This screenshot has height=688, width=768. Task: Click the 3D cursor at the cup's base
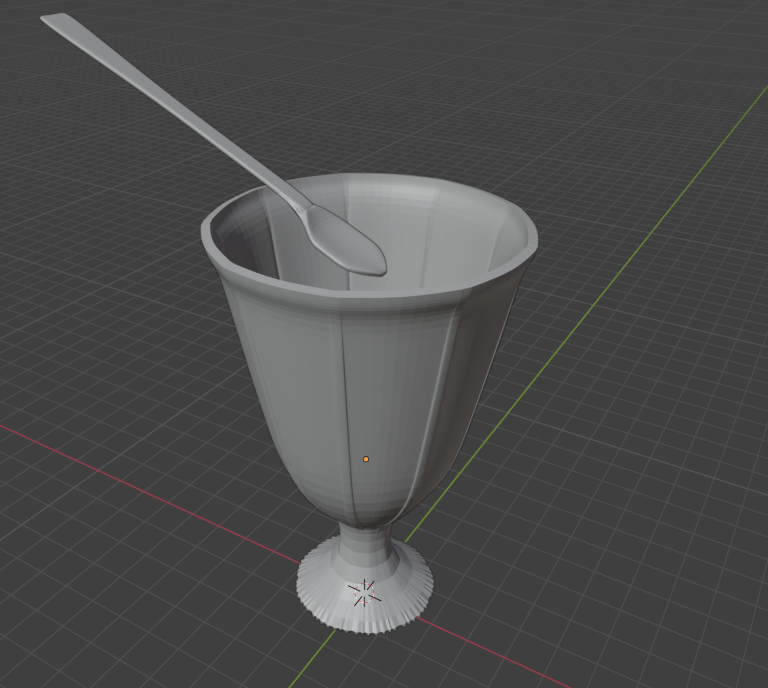(364, 592)
